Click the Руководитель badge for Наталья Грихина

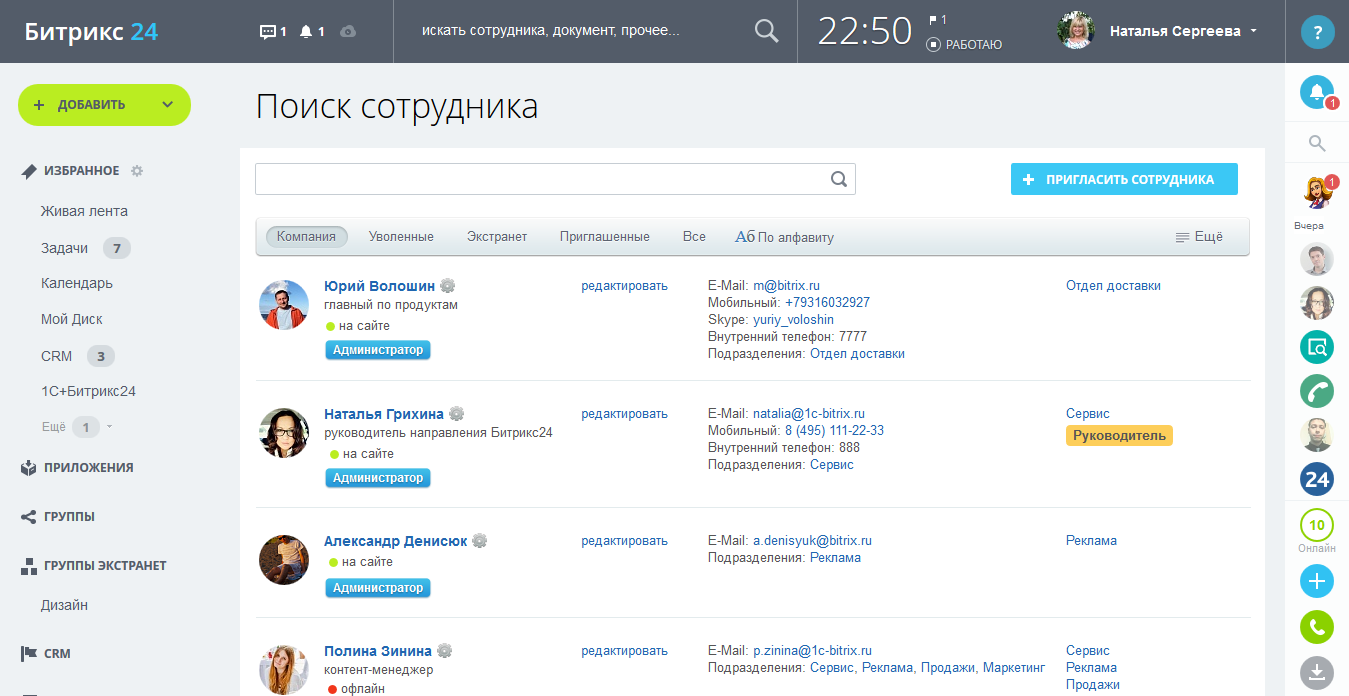pyautogui.click(x=1119, y=436)
